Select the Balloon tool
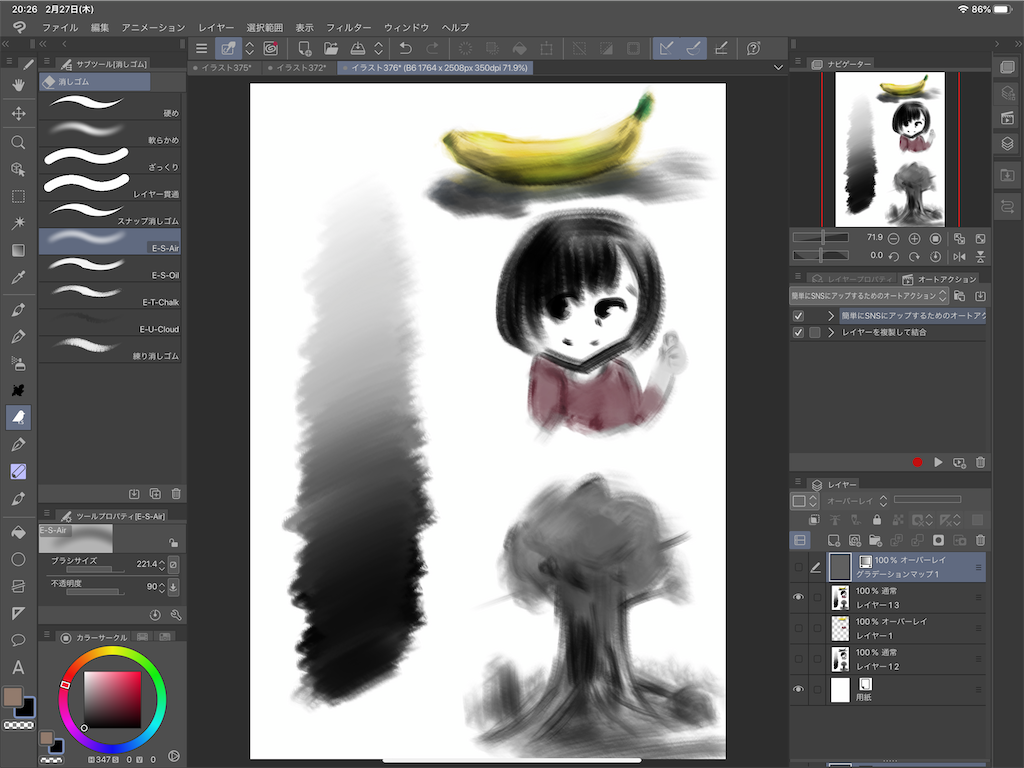The image size is (1024, 768). [x=18, y=640]
